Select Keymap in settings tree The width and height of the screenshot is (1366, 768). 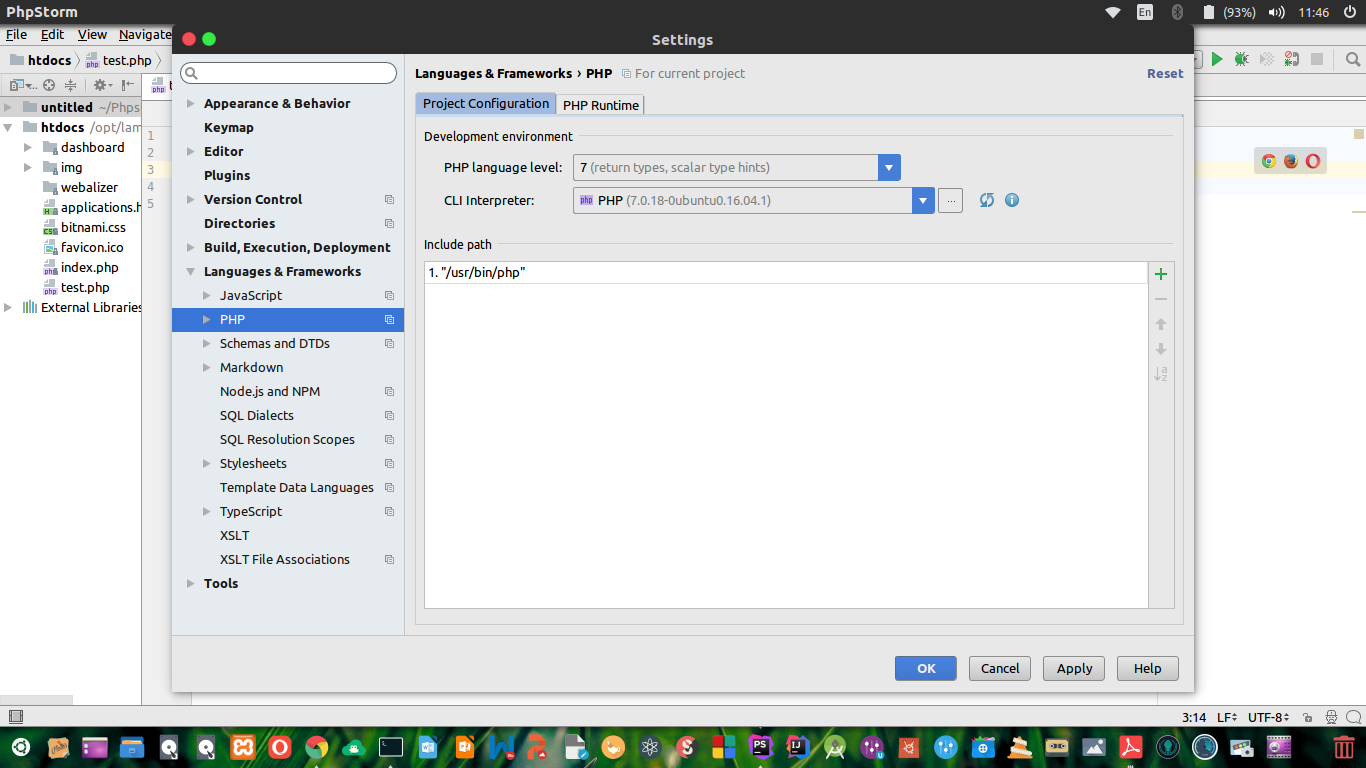click(229, 127)
